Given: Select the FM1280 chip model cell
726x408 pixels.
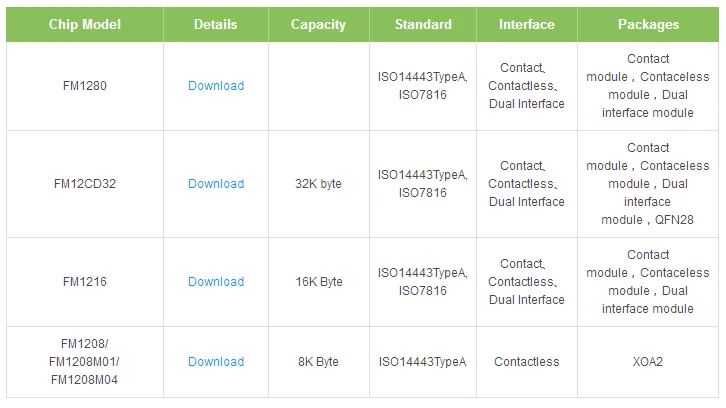Looking at the screenshot, I should click(85, 86).
